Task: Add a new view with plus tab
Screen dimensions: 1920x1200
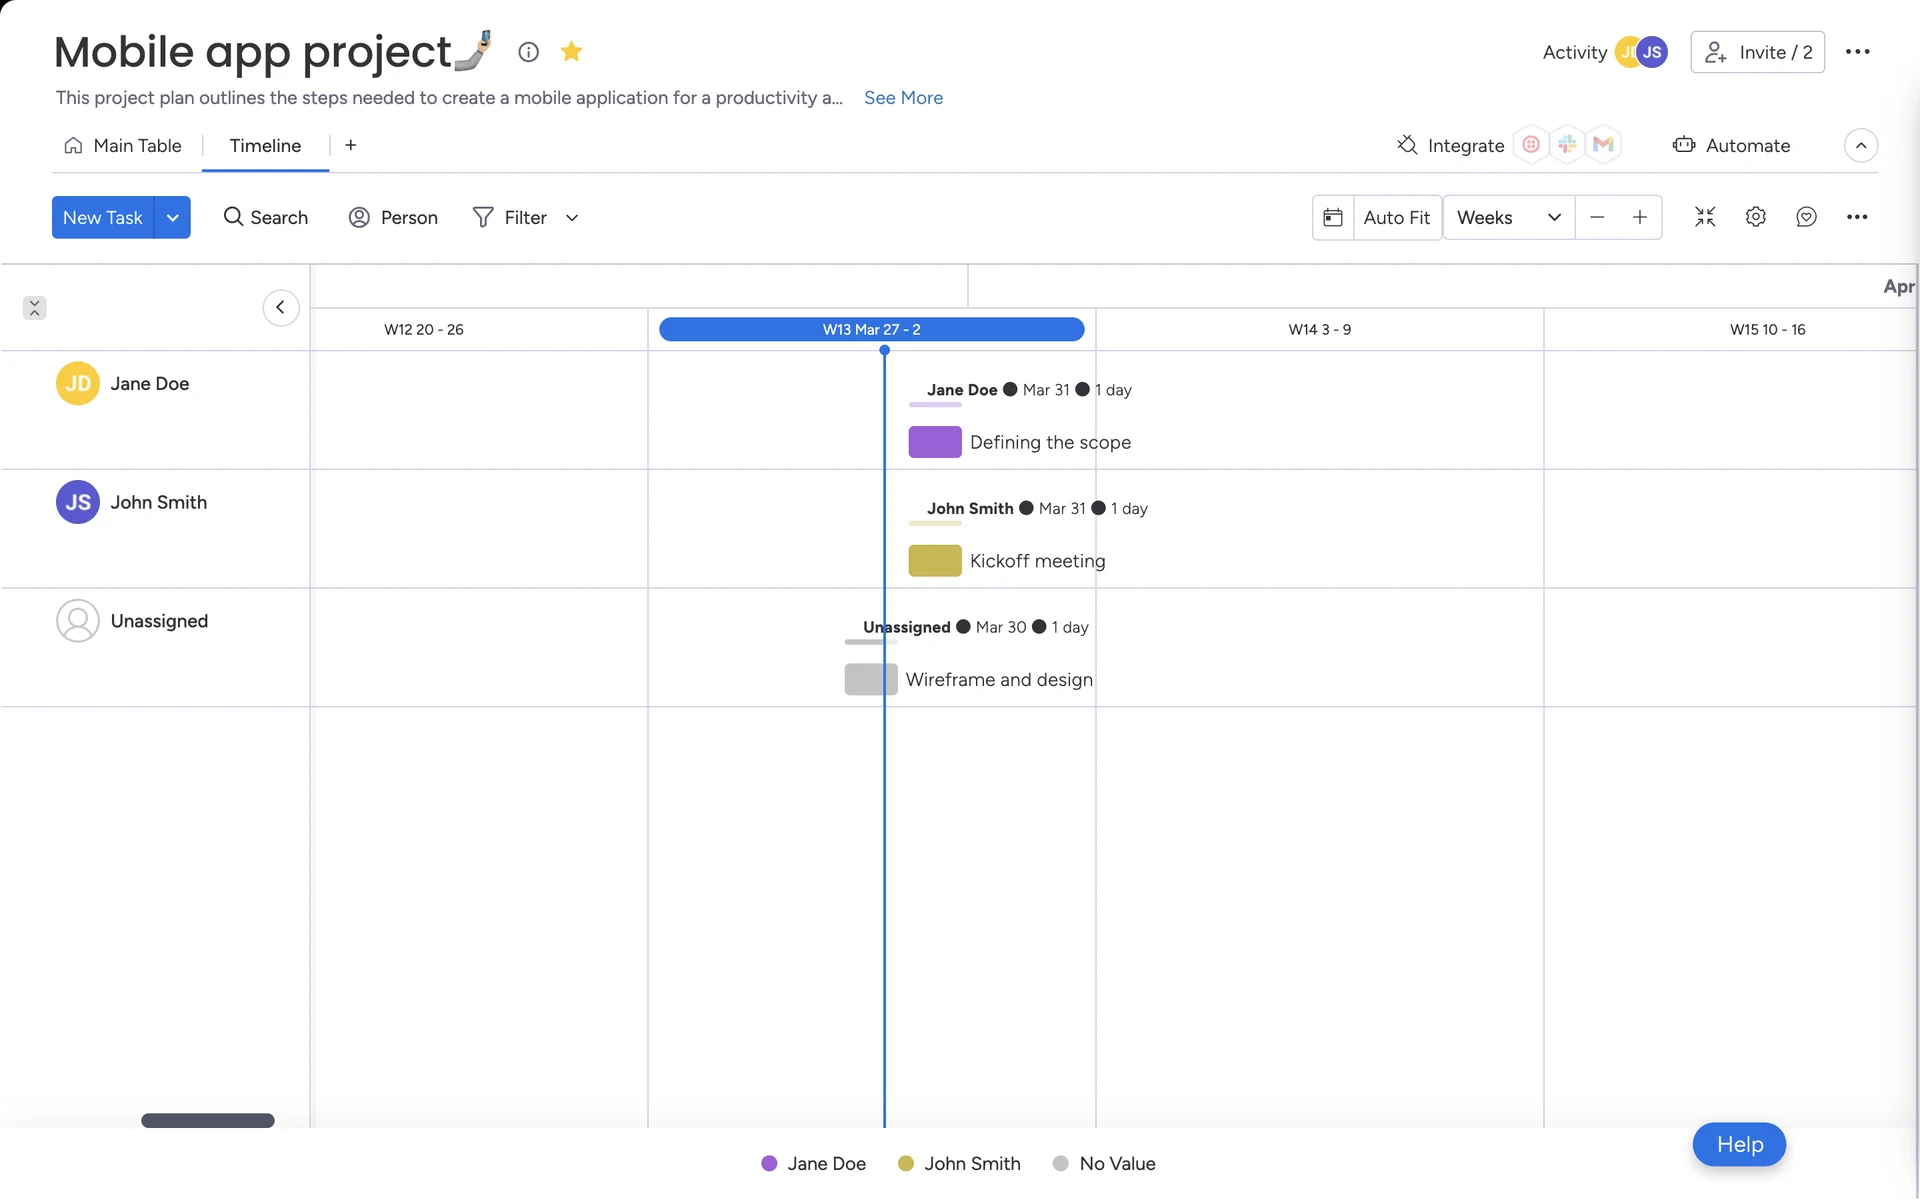Action: (x=350, y=145)
